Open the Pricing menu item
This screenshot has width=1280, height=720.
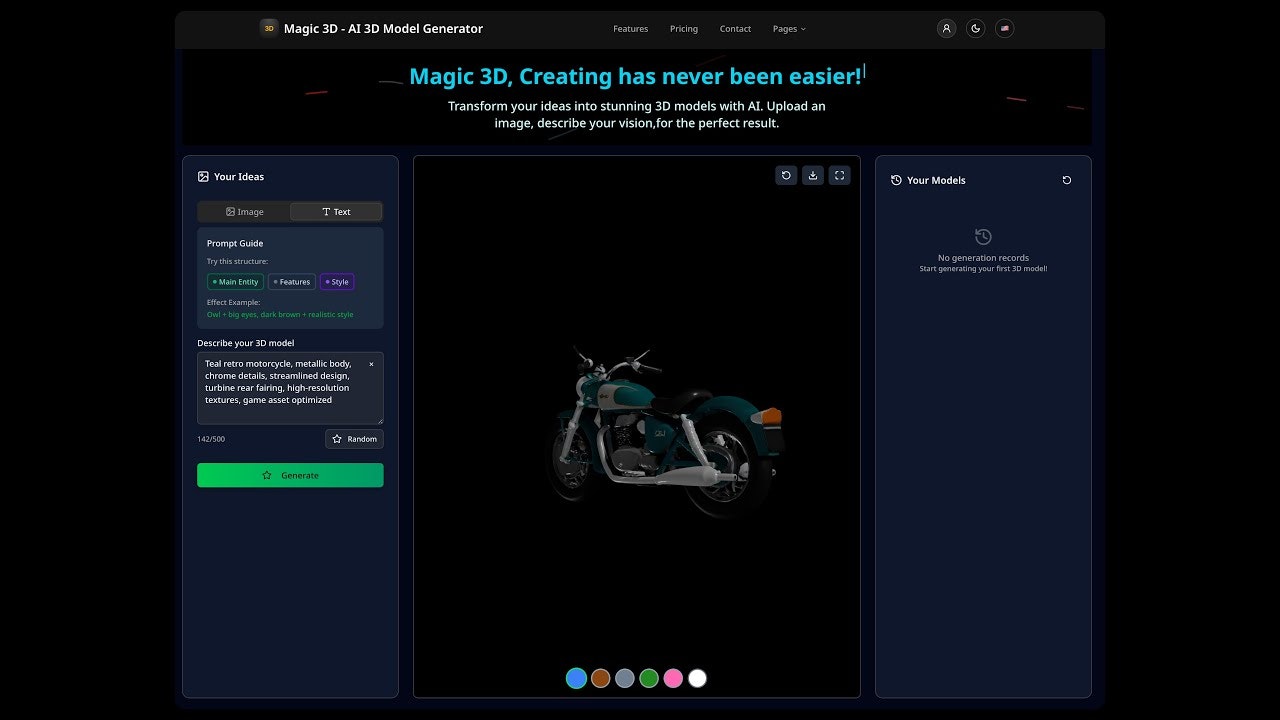click(x=683, y=28)
